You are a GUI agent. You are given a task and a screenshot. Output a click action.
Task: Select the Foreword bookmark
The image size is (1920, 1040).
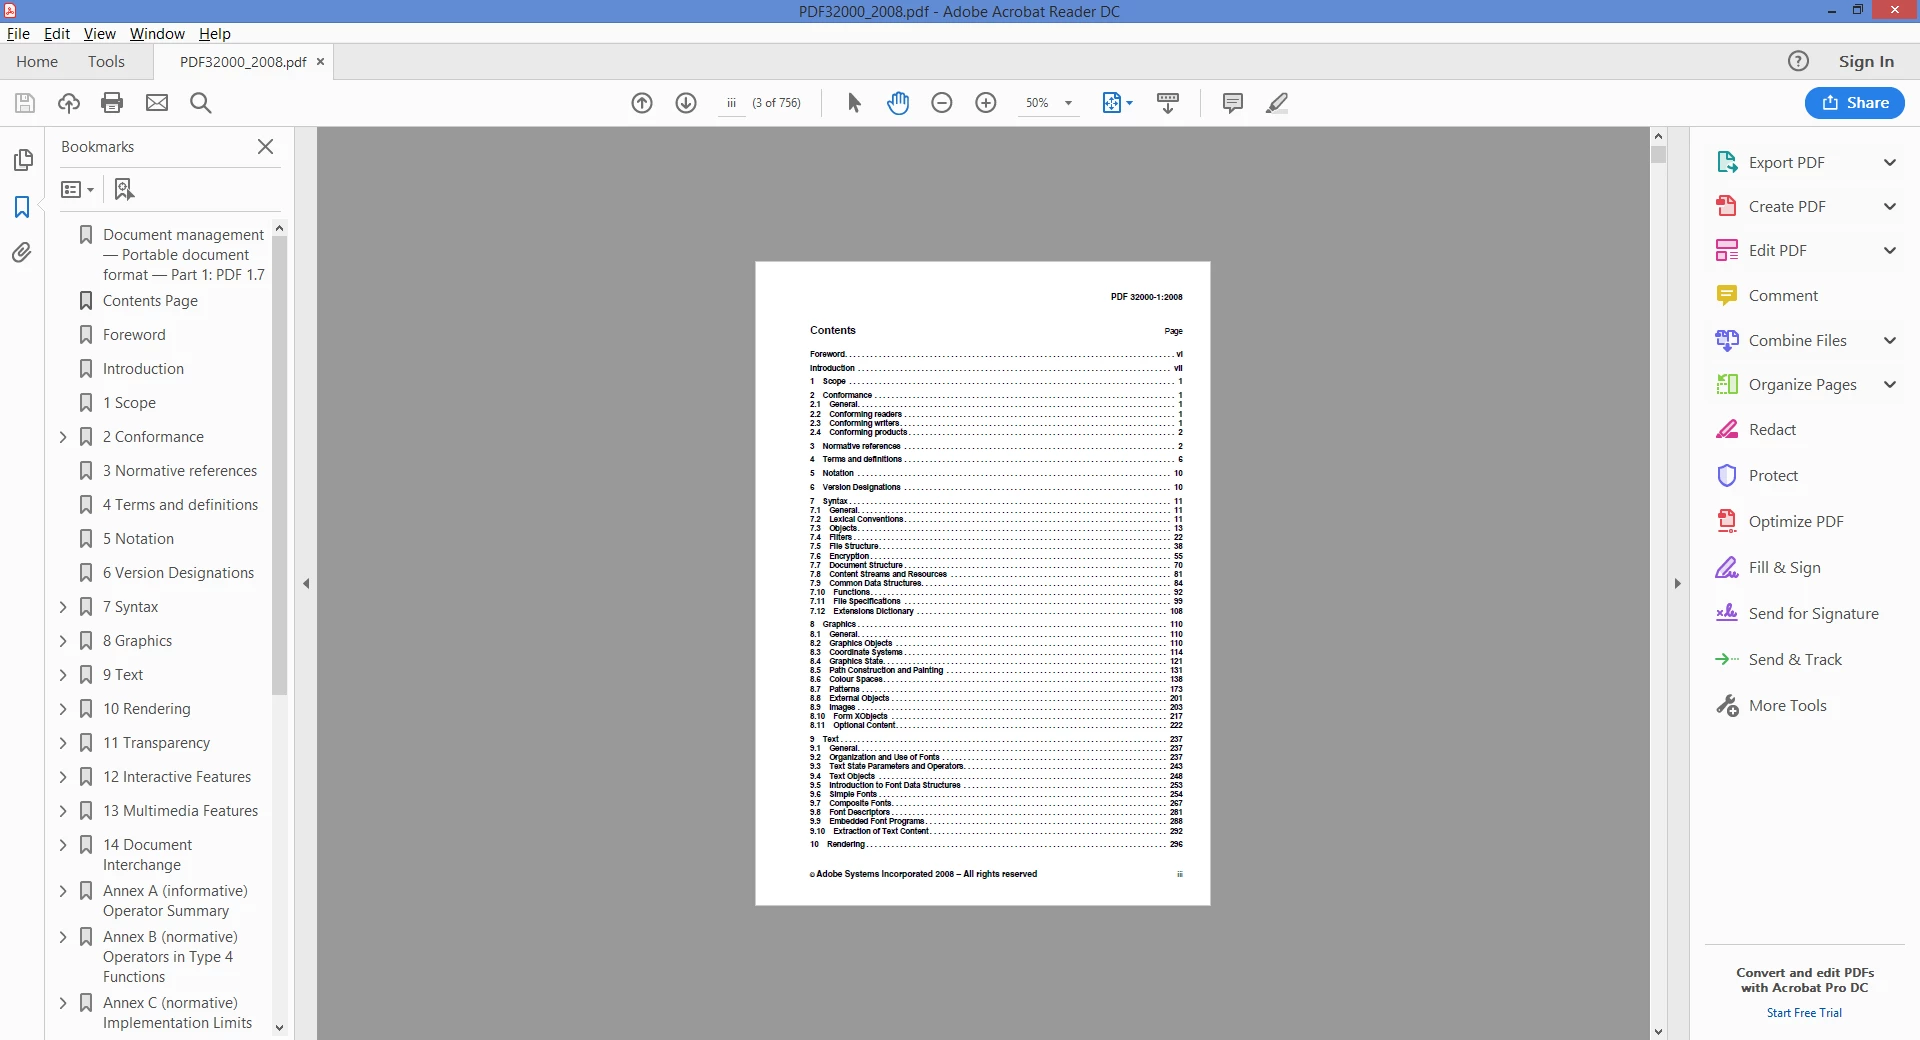click(x=134, y=335)
